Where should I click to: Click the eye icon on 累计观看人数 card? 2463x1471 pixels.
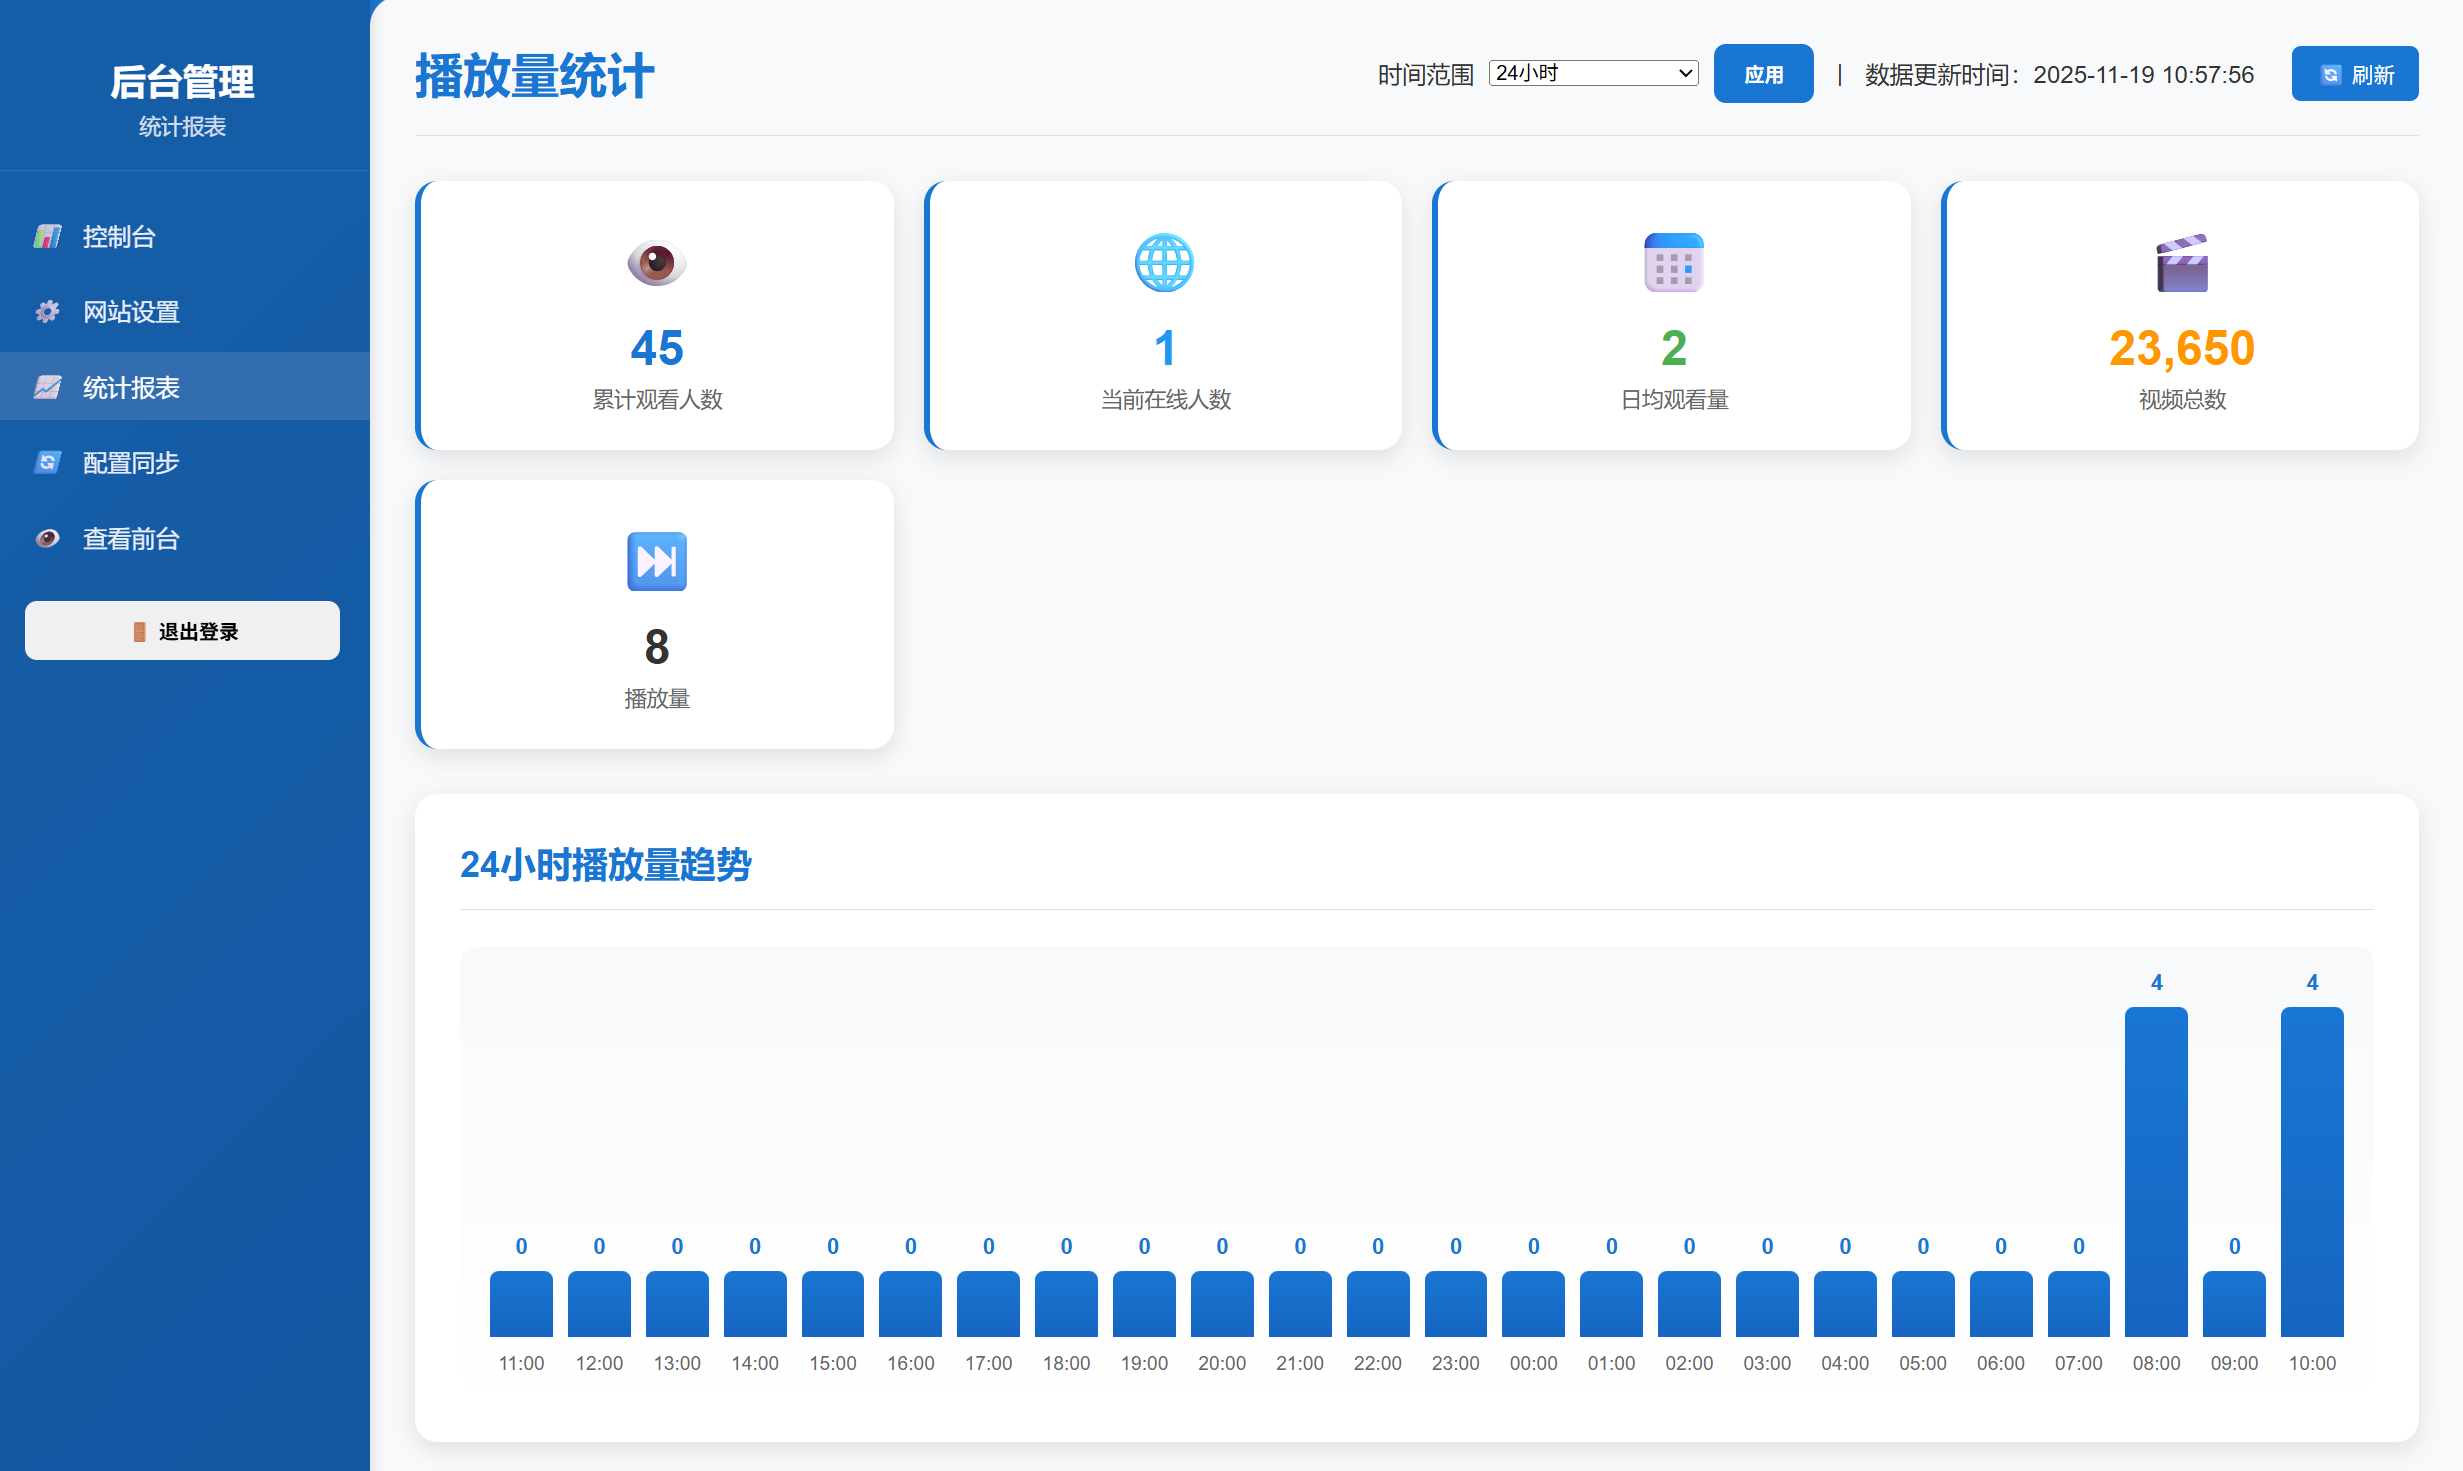pos(656,265)
